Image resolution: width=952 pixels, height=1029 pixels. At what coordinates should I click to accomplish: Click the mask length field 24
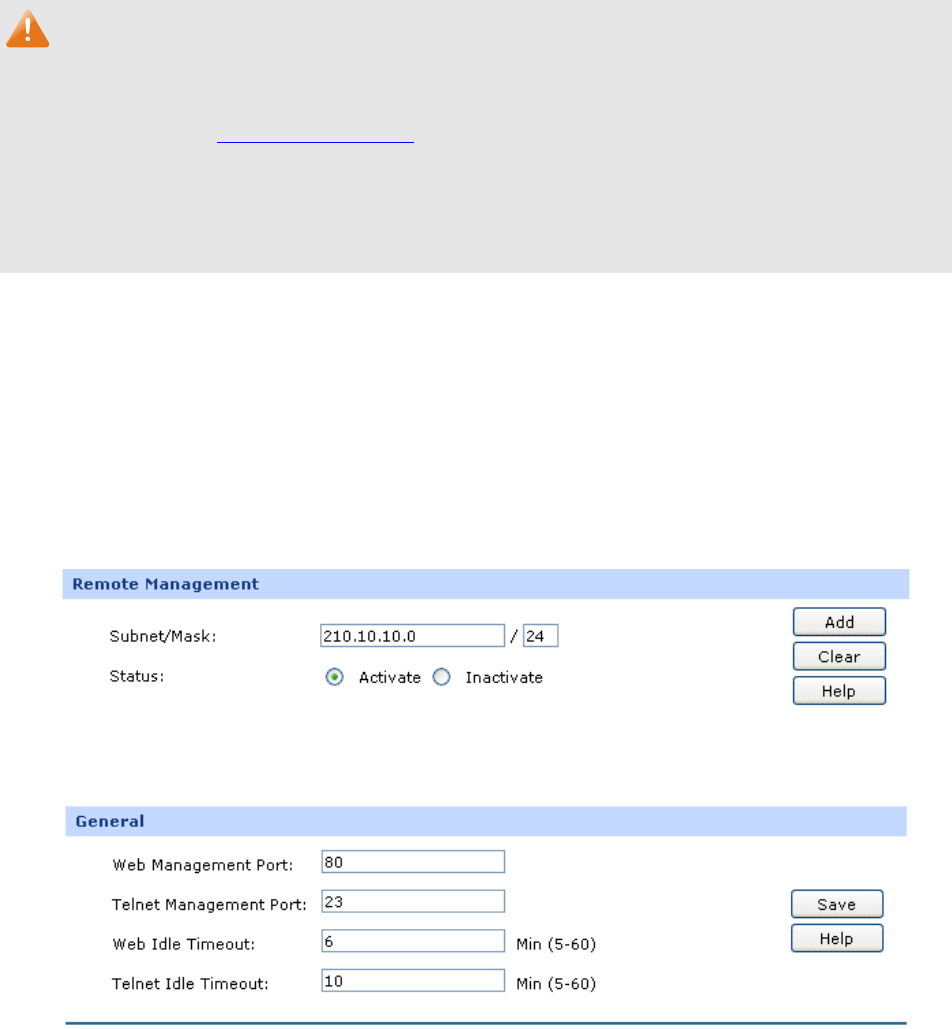click(x=541, y=636)
